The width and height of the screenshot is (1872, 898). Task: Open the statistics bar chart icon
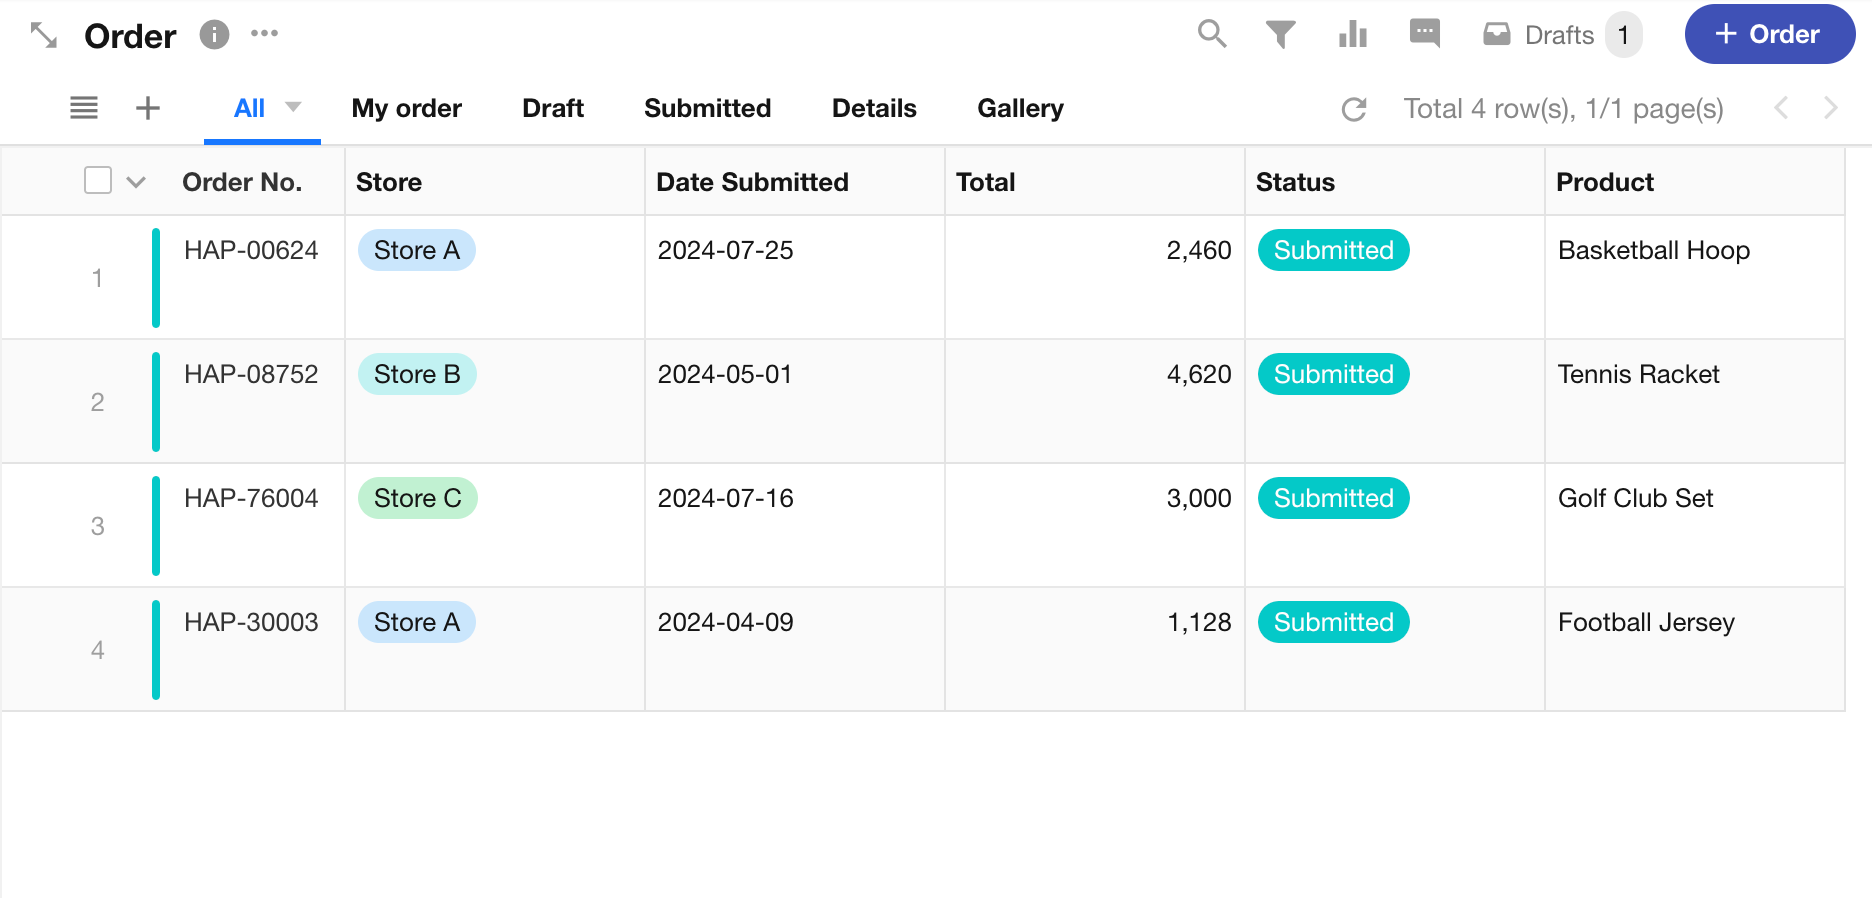(x=1352, y=35)
